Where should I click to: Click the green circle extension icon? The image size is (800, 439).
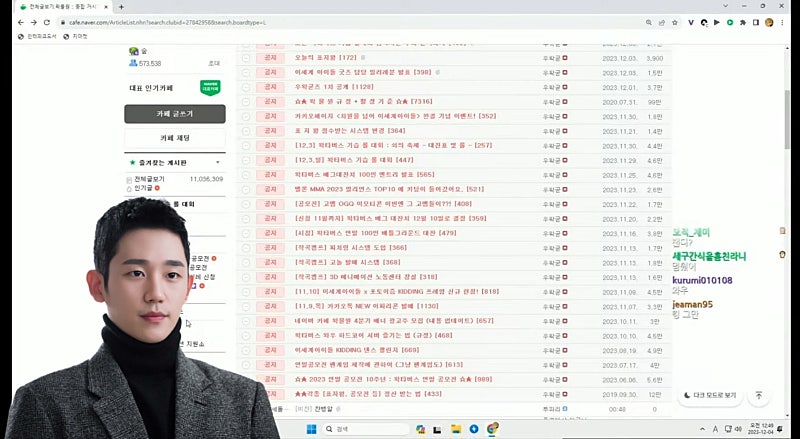click(730, 22)
